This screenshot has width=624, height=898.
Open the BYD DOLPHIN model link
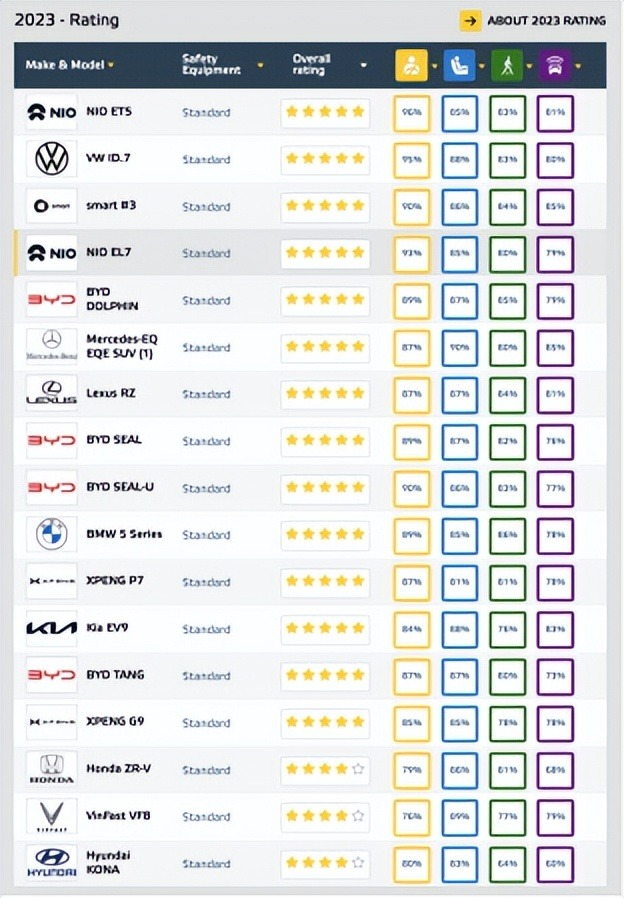(x=112, y=299)
